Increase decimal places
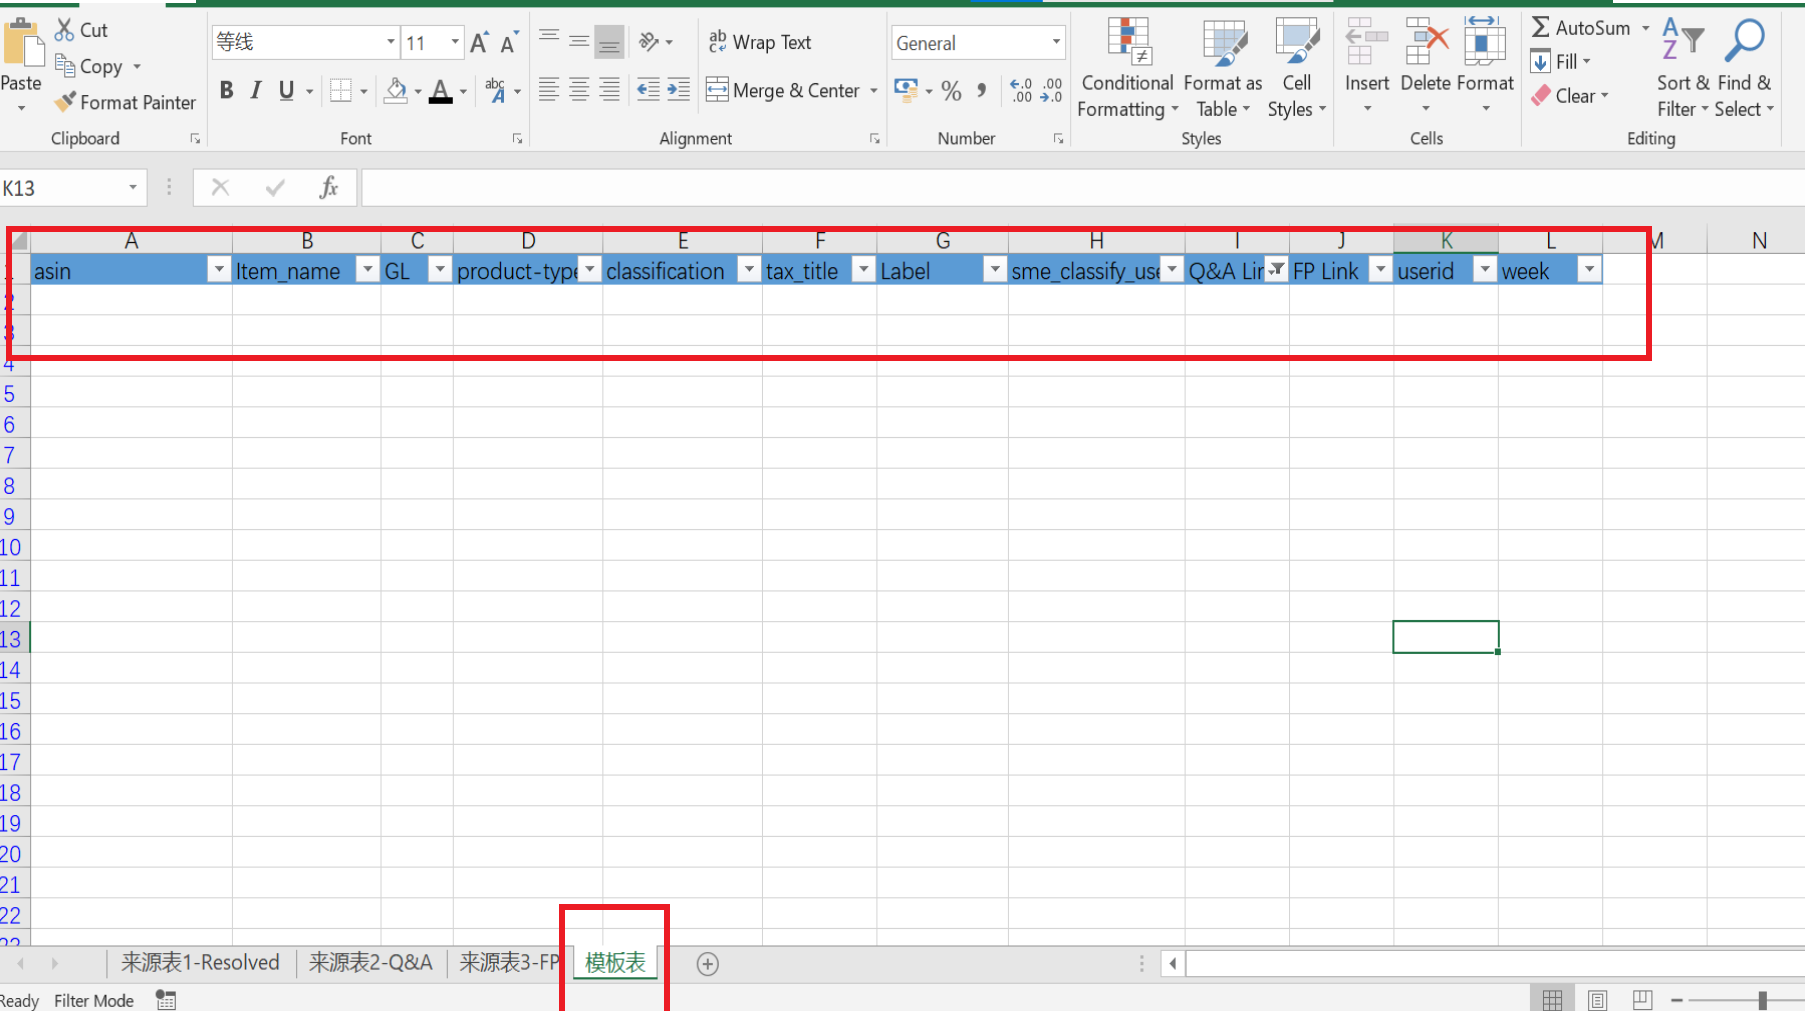This screenshot has width=1810, height=1011. (x=1021, y=91)
